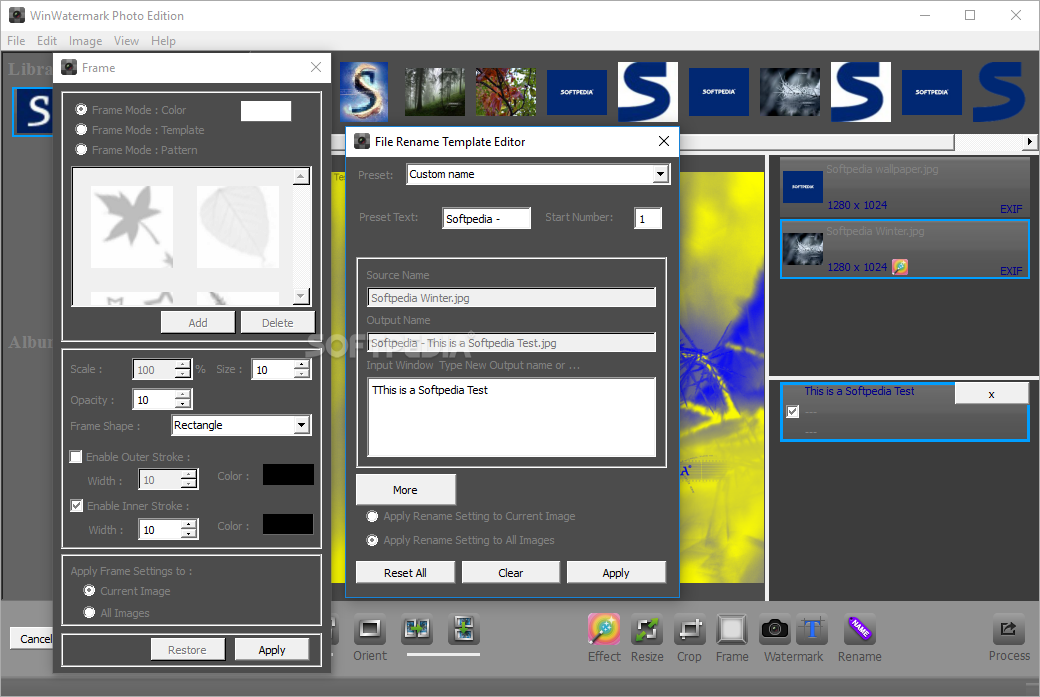
Task: Click EXIF on Softpedia wallpaper.jpg row
Action: click(1011, 209)
